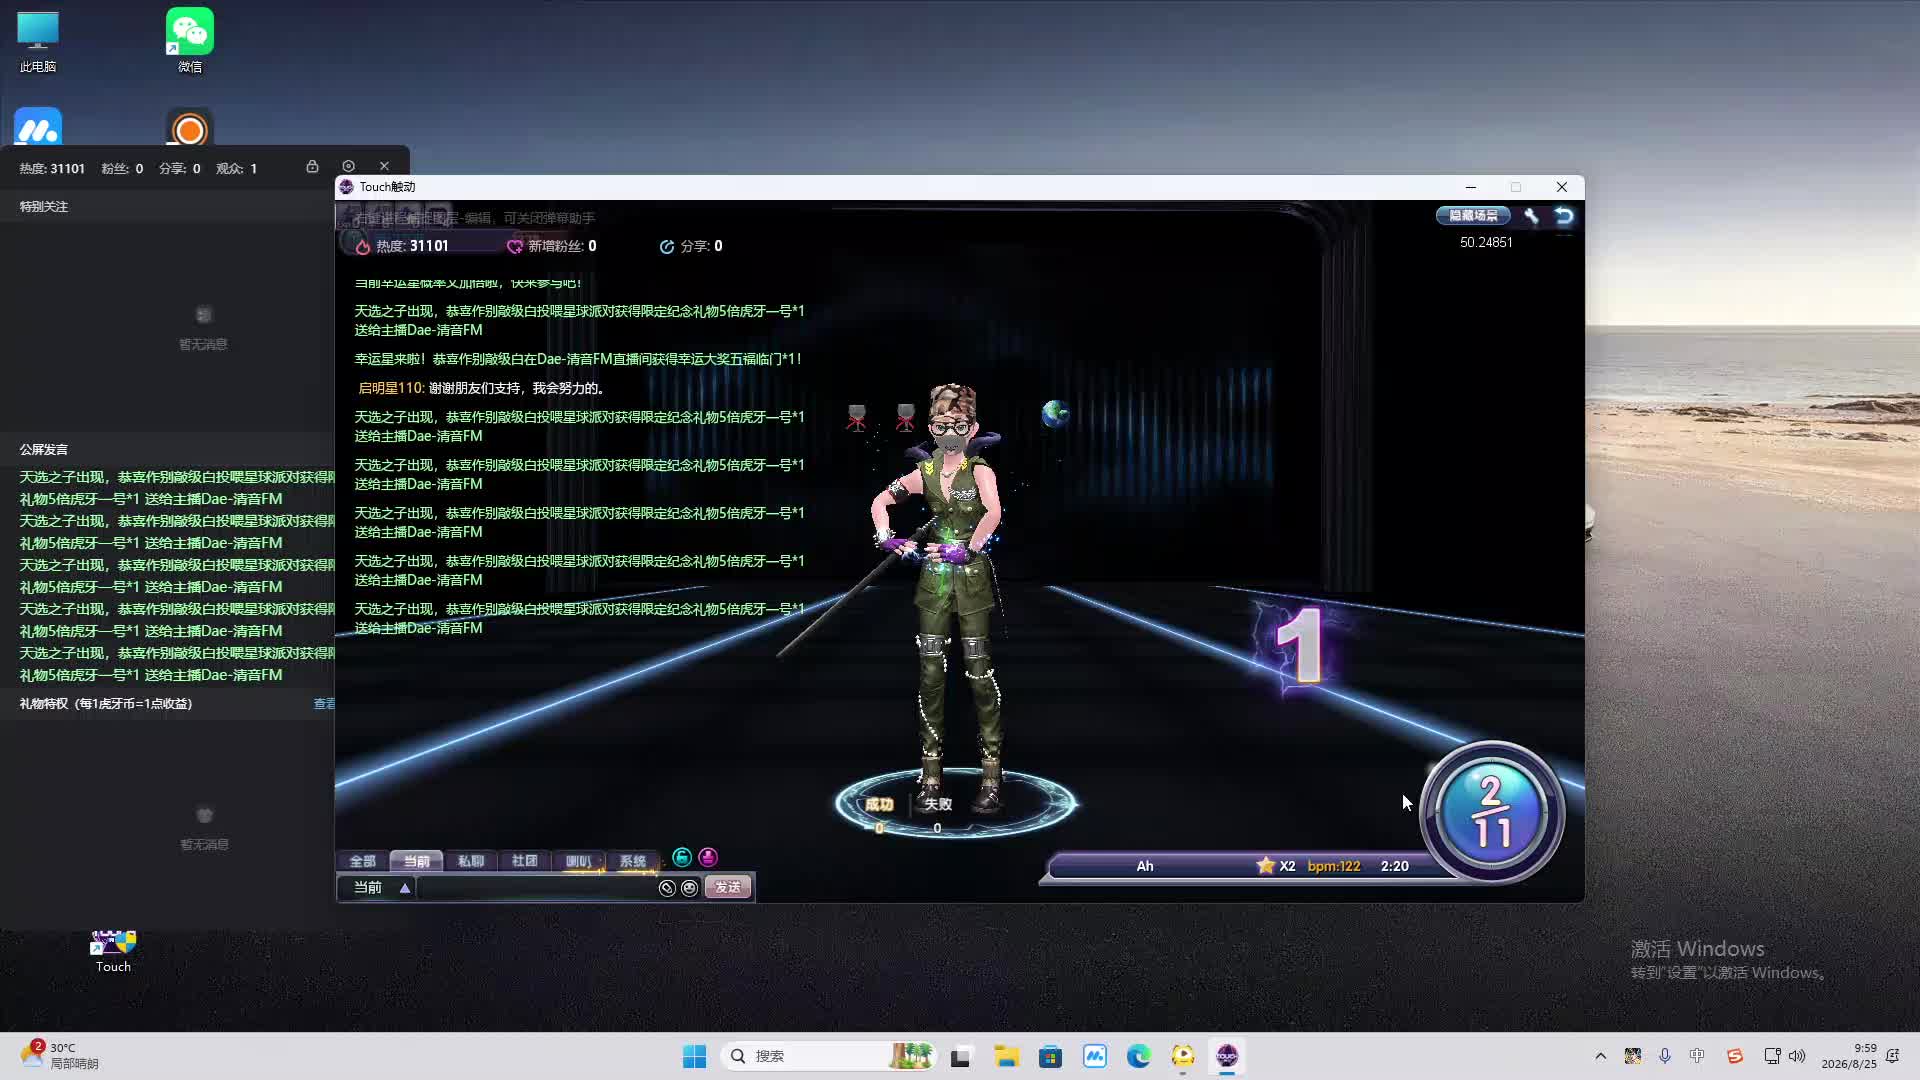
Task: Switch to the 系统 chat tab
Action: point(632,861)
